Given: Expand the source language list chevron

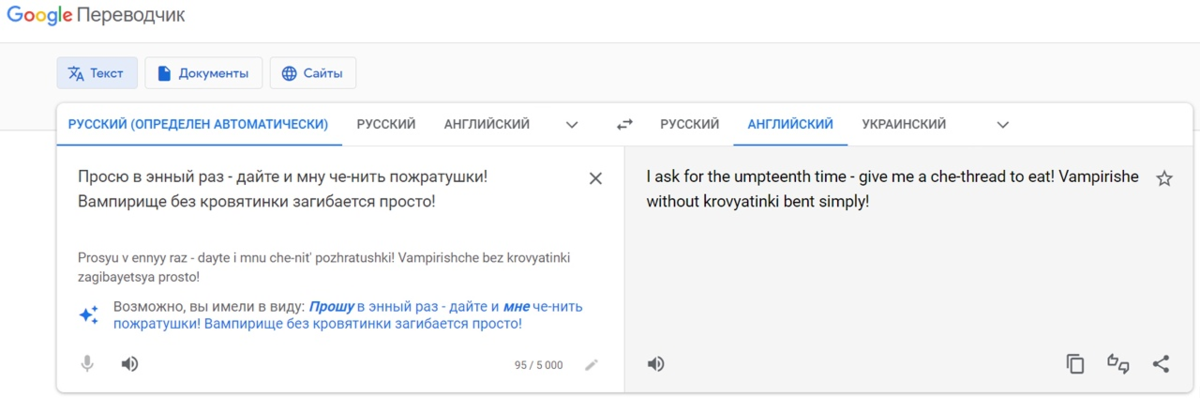Looking at the screenshot, I should (572, 125).
